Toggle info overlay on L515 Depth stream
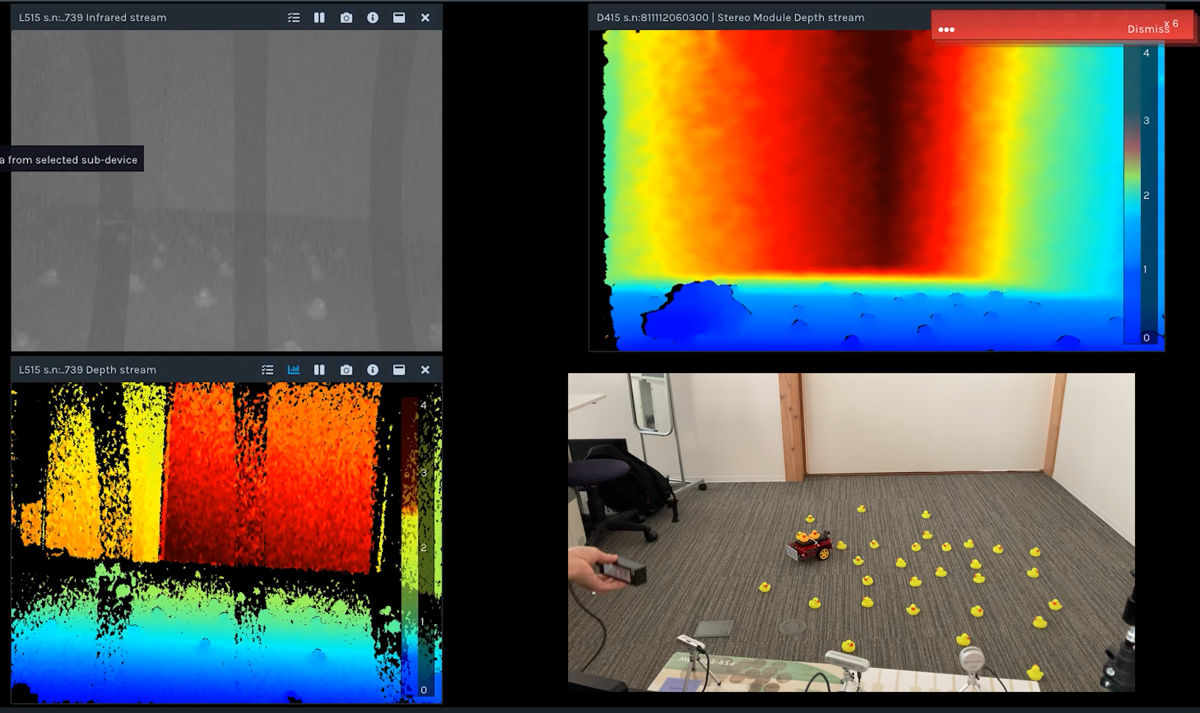 click(x=372, y=370)
